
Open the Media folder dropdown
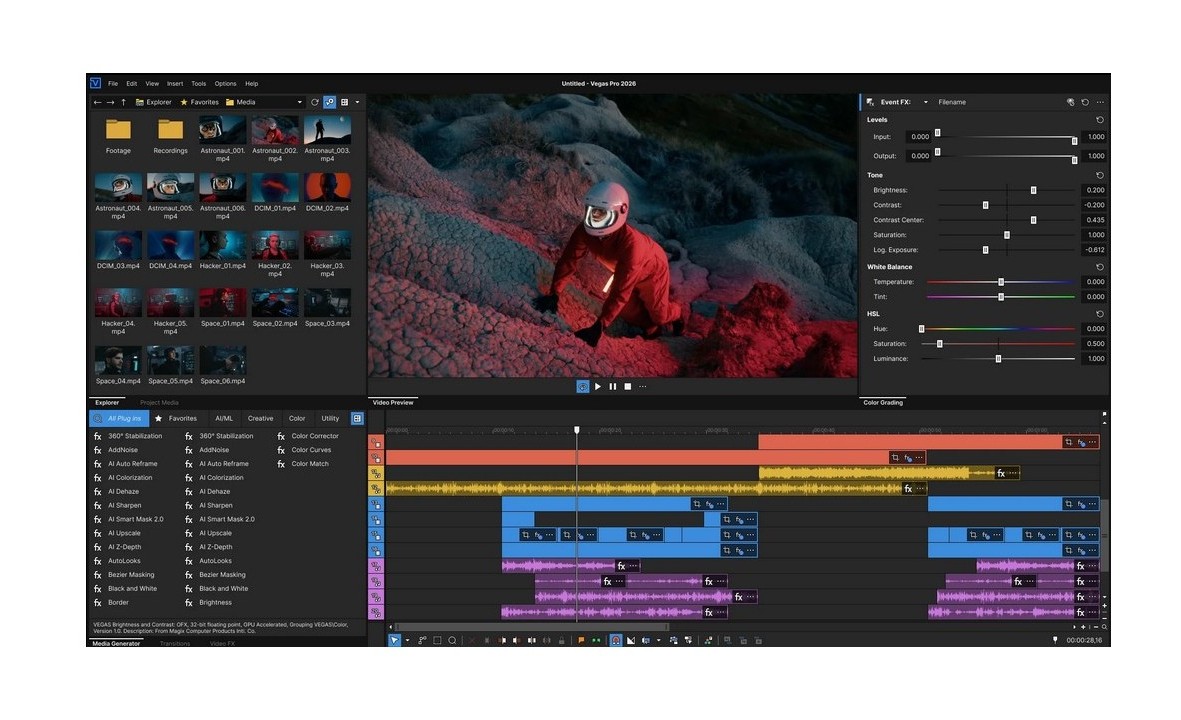300,101
